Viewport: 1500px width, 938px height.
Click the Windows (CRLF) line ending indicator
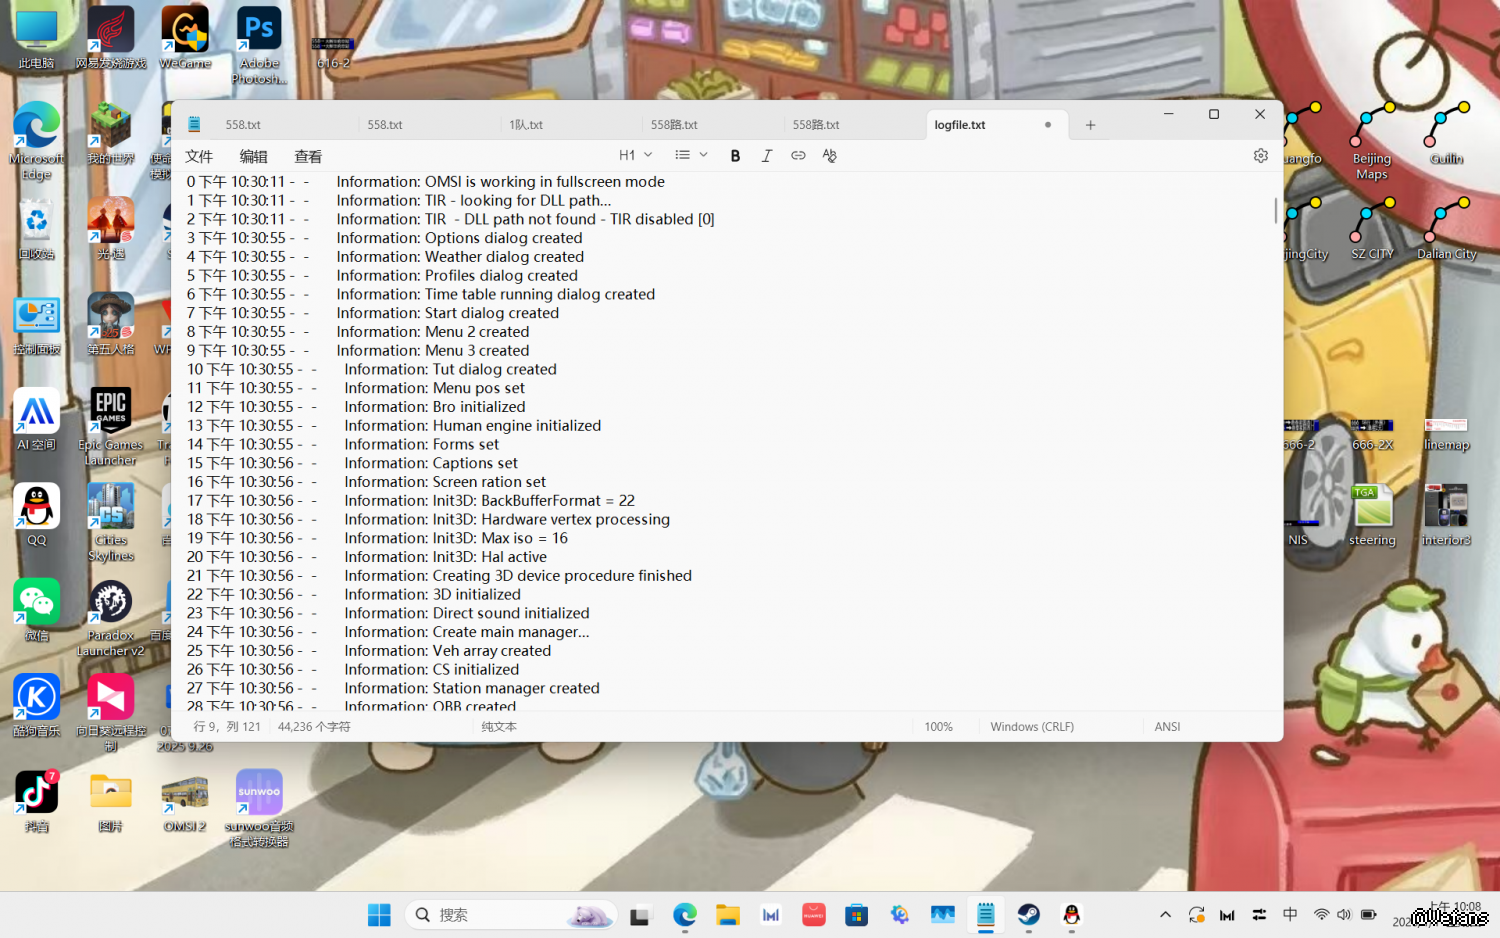click(x=1032, y=727)
